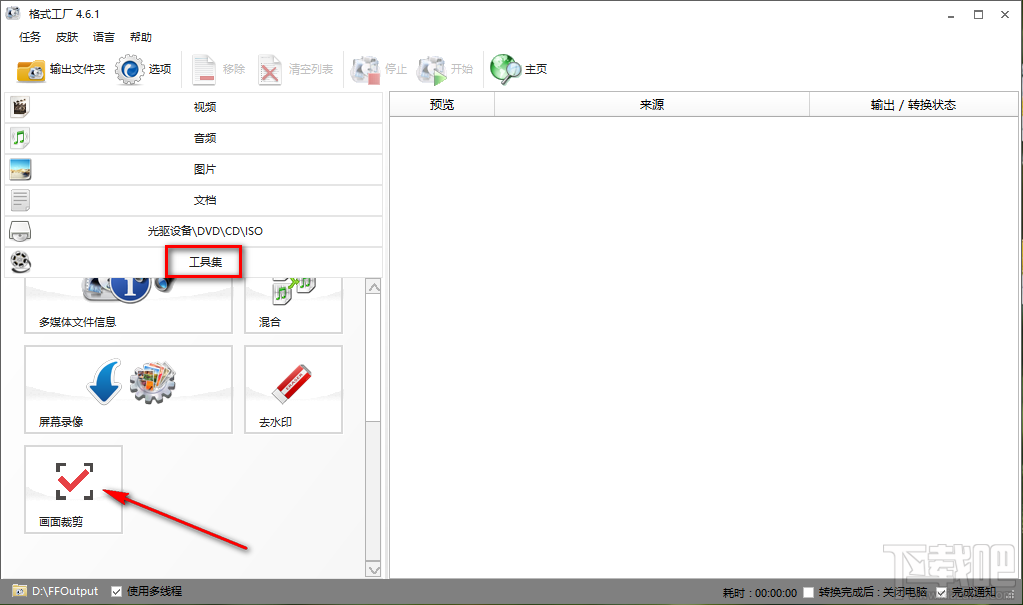Viewport: 1023px width, 605px height.
Task: Click the 清空列表 toolbar icon
Action: 269,70
